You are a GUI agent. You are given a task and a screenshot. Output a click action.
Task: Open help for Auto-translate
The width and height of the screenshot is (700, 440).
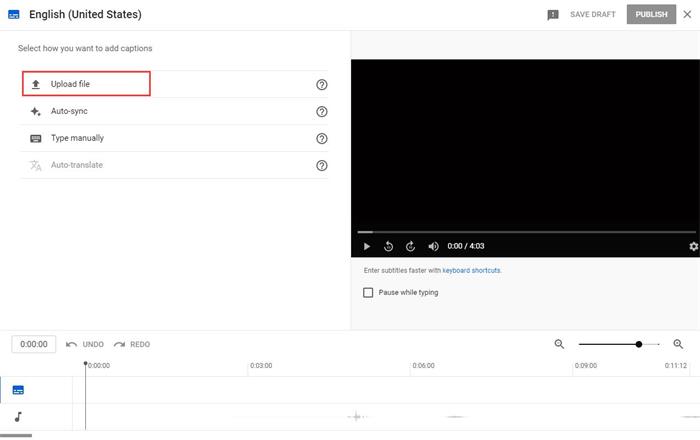tap(321, 166)
